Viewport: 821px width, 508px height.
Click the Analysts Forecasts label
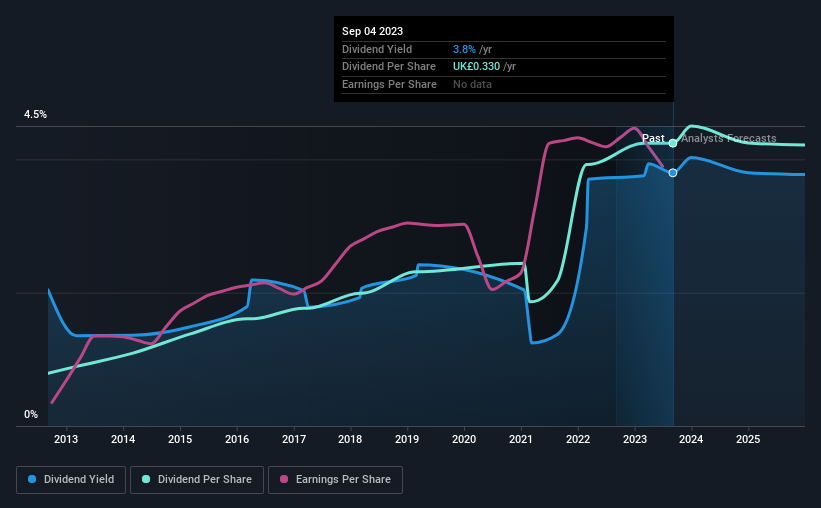728,138
